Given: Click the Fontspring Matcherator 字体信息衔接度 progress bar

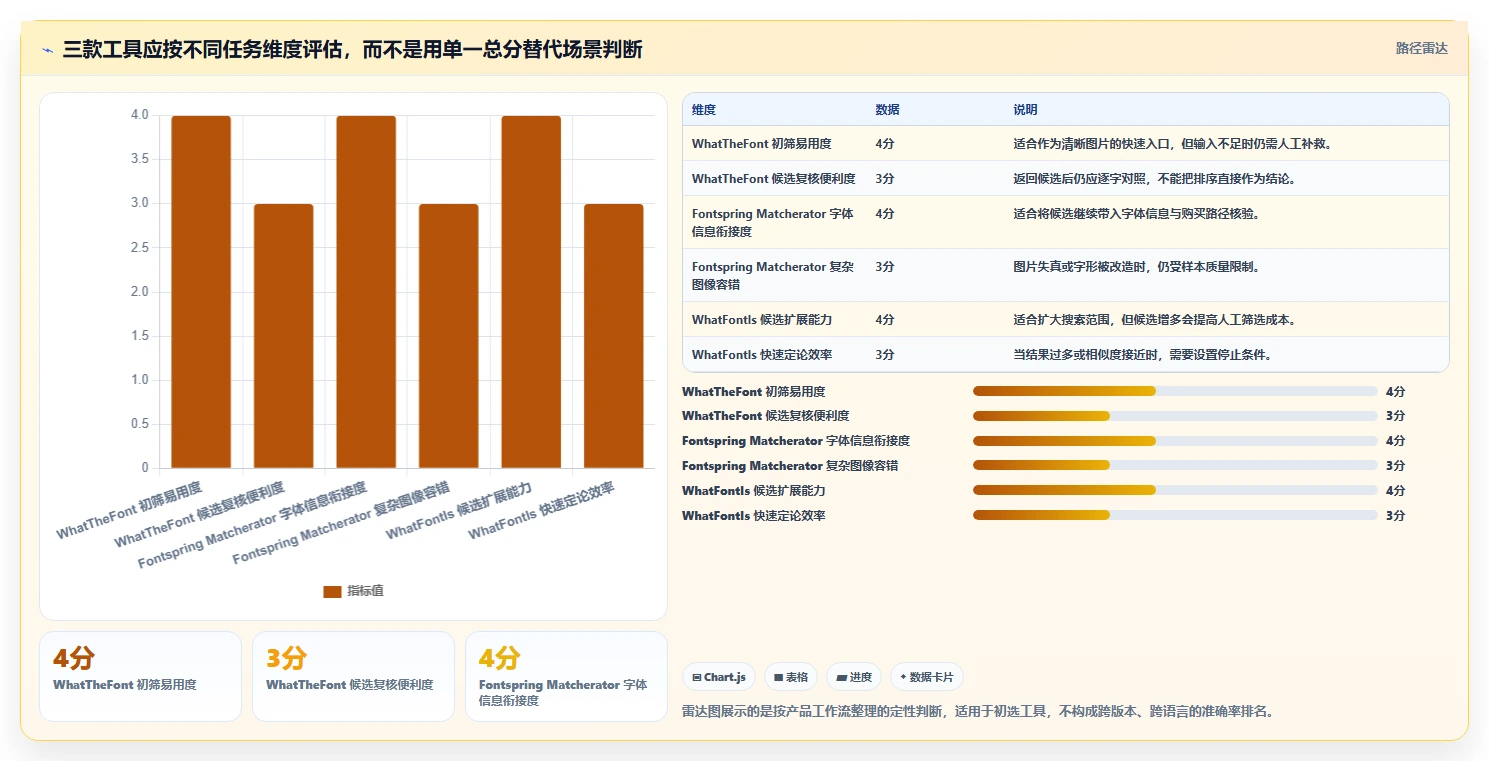Looking at the screenshot, I should [1175, 441].
